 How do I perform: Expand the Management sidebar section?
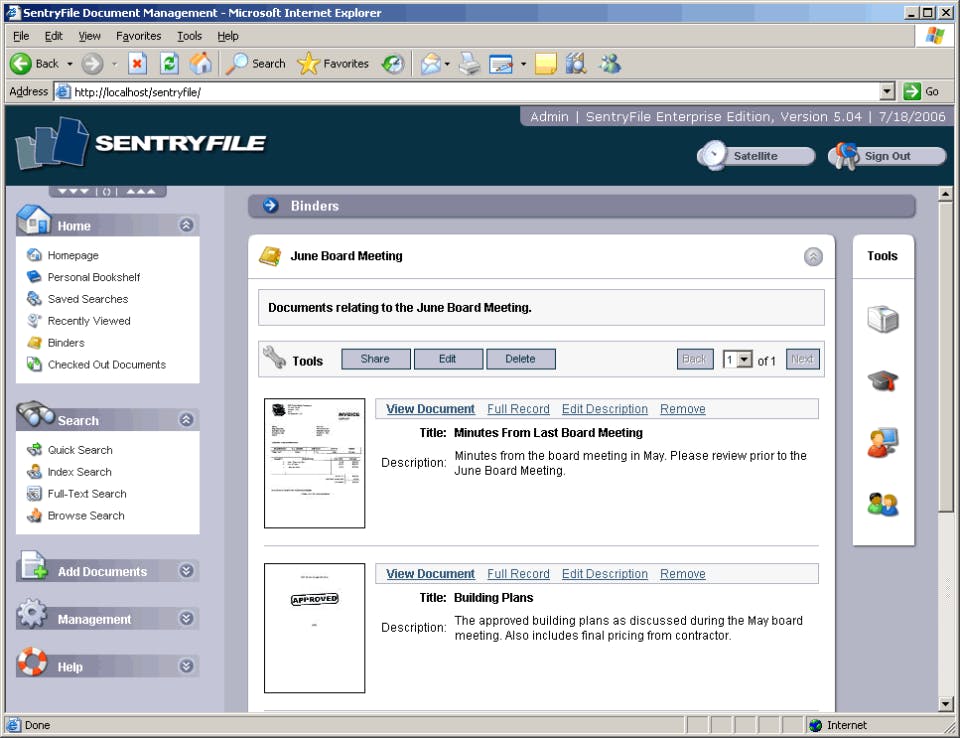(x=186, y=618)
